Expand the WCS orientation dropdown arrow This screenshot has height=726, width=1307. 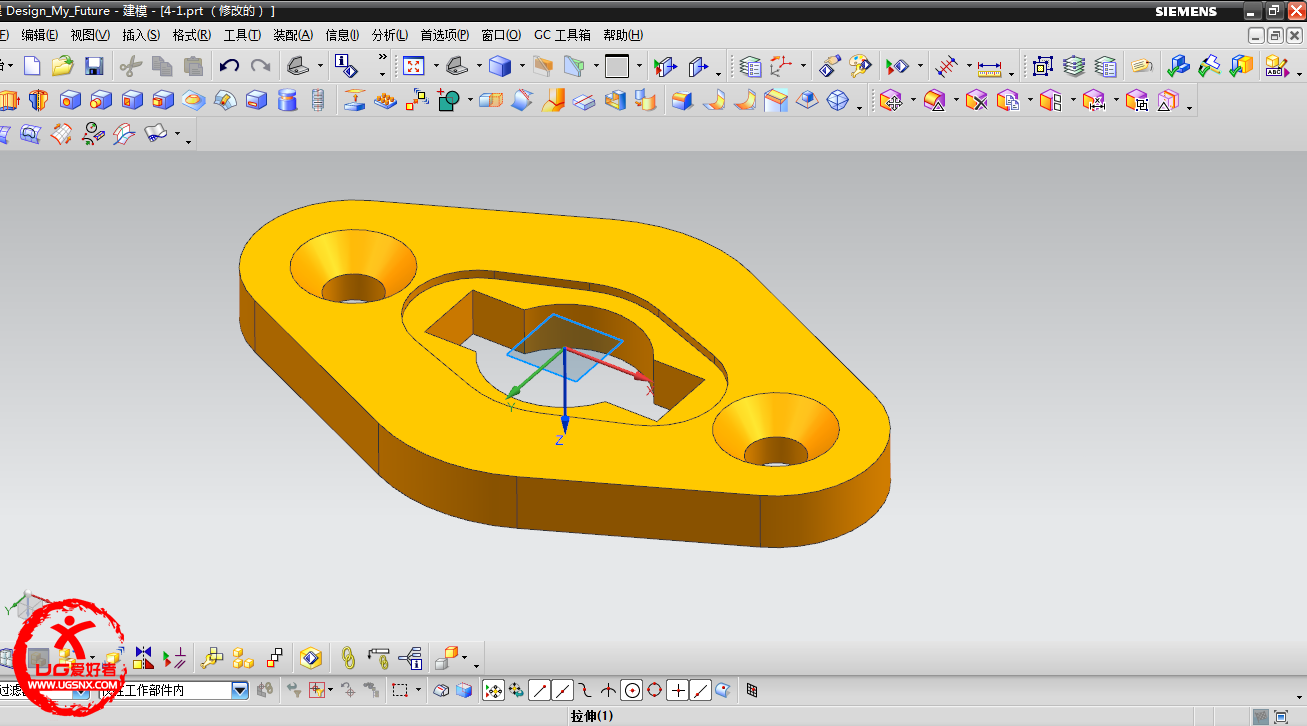(x=804, y=67)
